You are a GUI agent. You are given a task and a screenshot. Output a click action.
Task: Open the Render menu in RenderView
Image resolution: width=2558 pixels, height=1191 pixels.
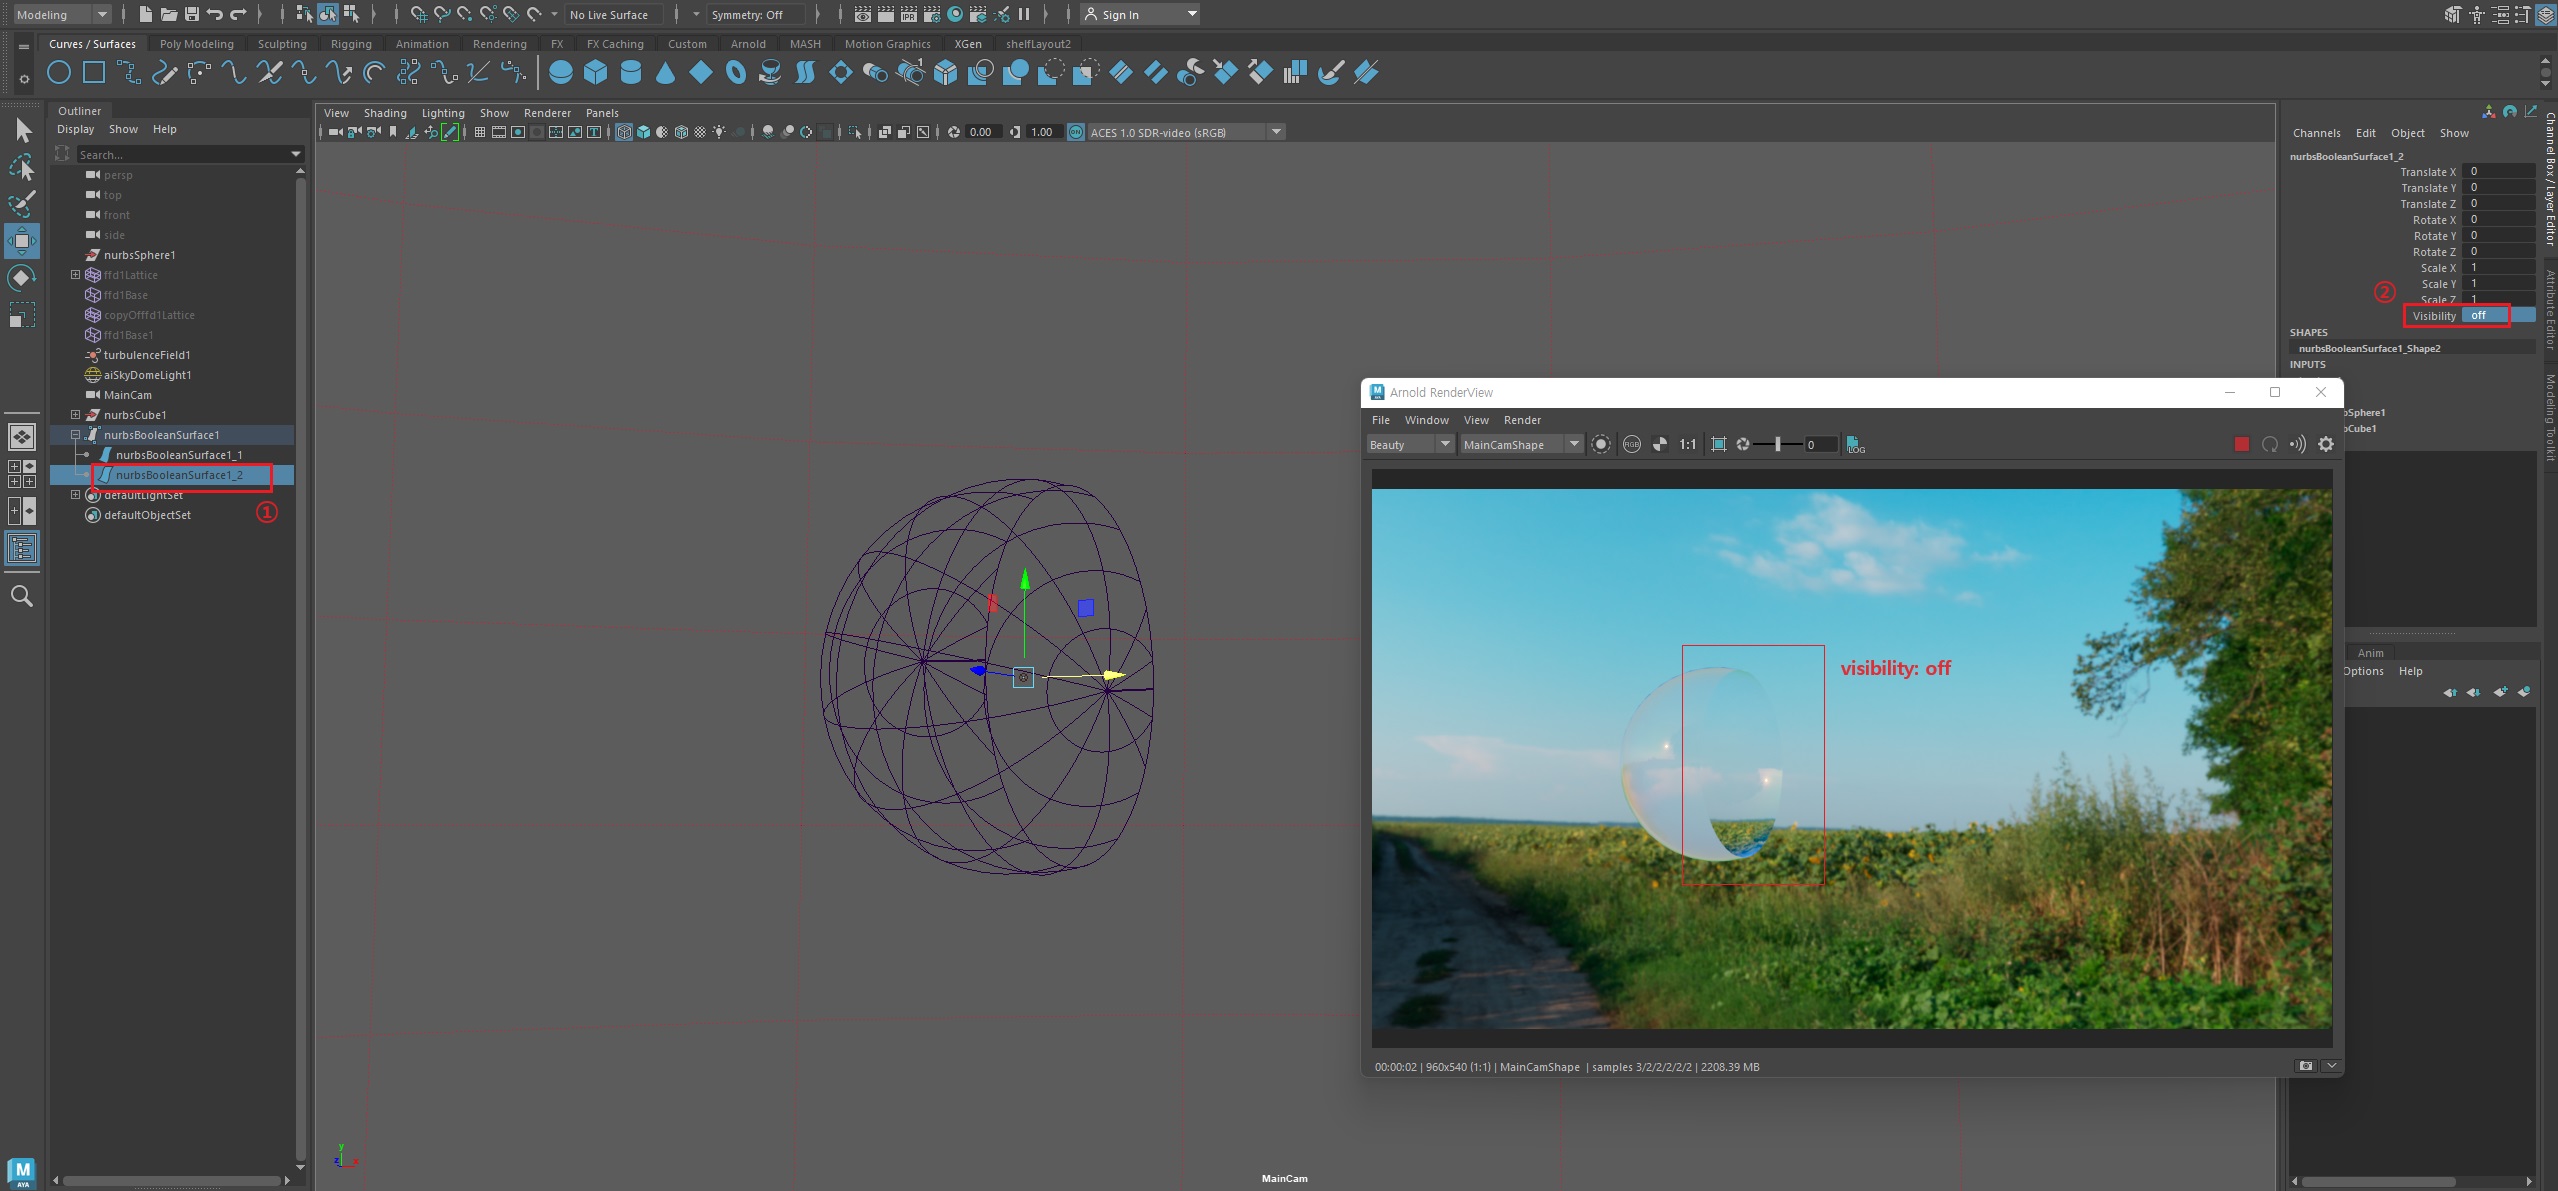[x=1522, y=420]
